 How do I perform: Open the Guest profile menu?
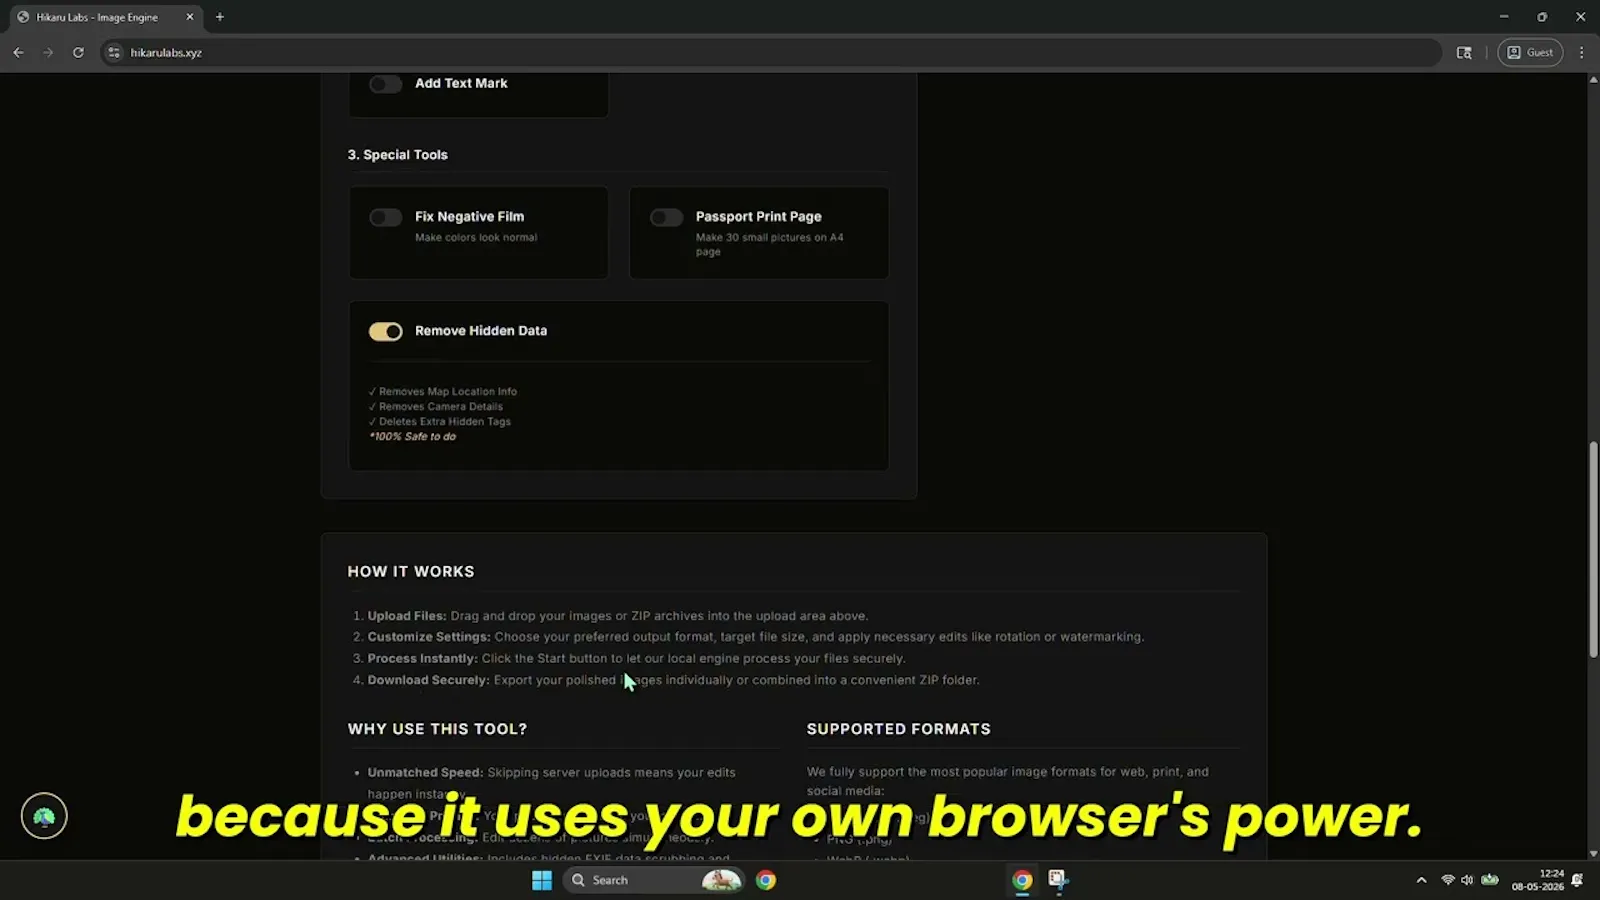(1530, 52)
